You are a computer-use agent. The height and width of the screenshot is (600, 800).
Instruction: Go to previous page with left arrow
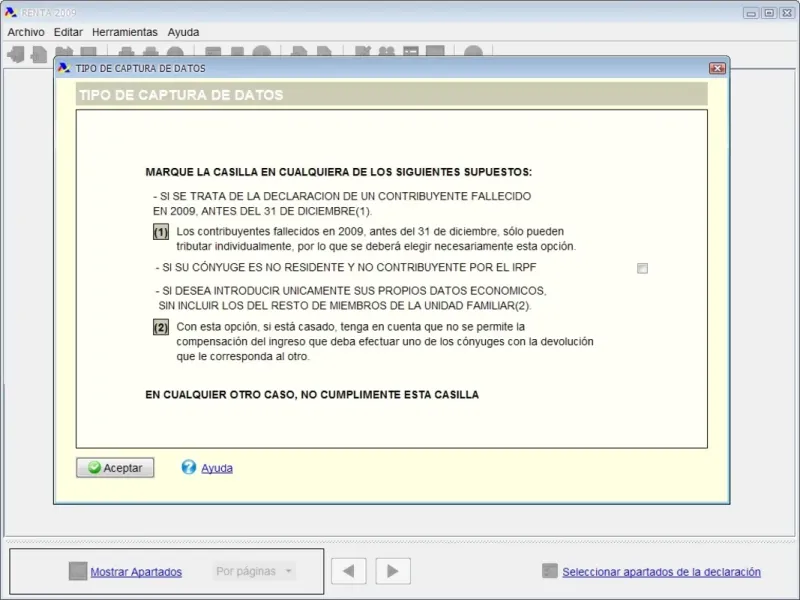[x=348, y=571]
